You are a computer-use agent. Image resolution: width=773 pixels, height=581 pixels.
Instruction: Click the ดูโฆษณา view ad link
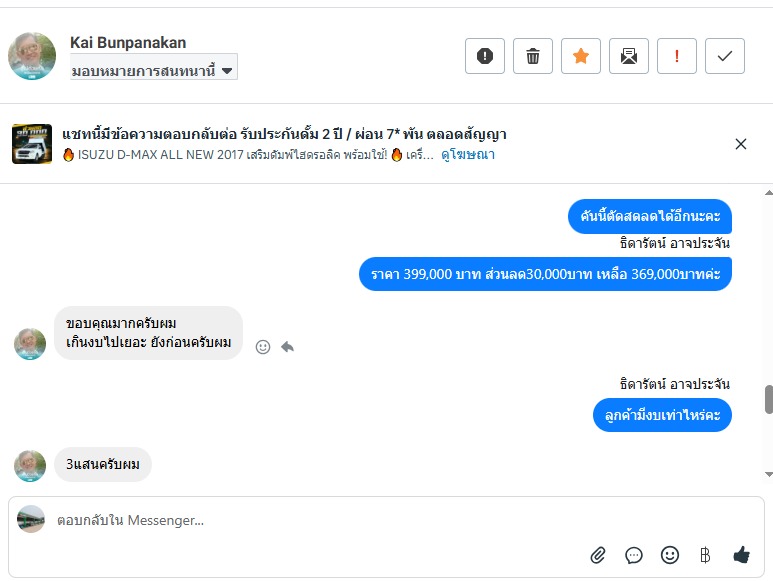pos(468,155)
